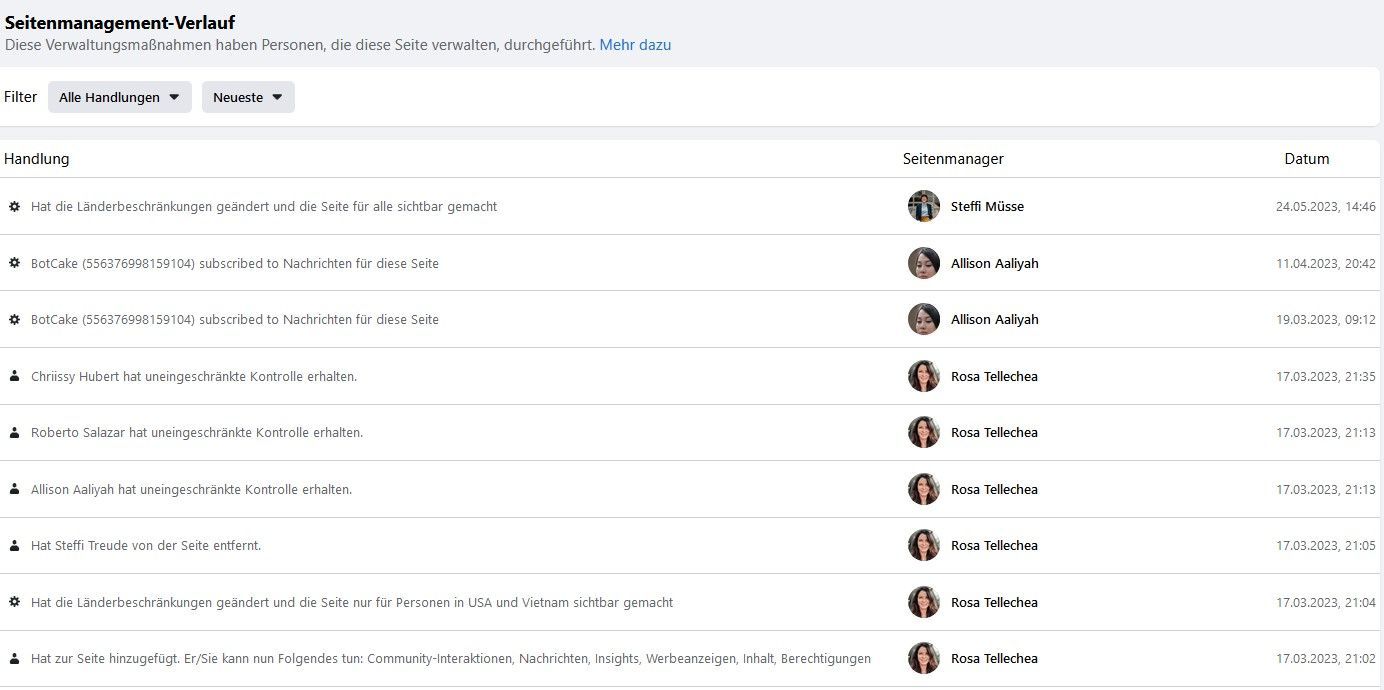This screenshot has width=1384, height=690.
Task: Open the Alle Handlungen filter dropdown
Action: click(119, 97)
